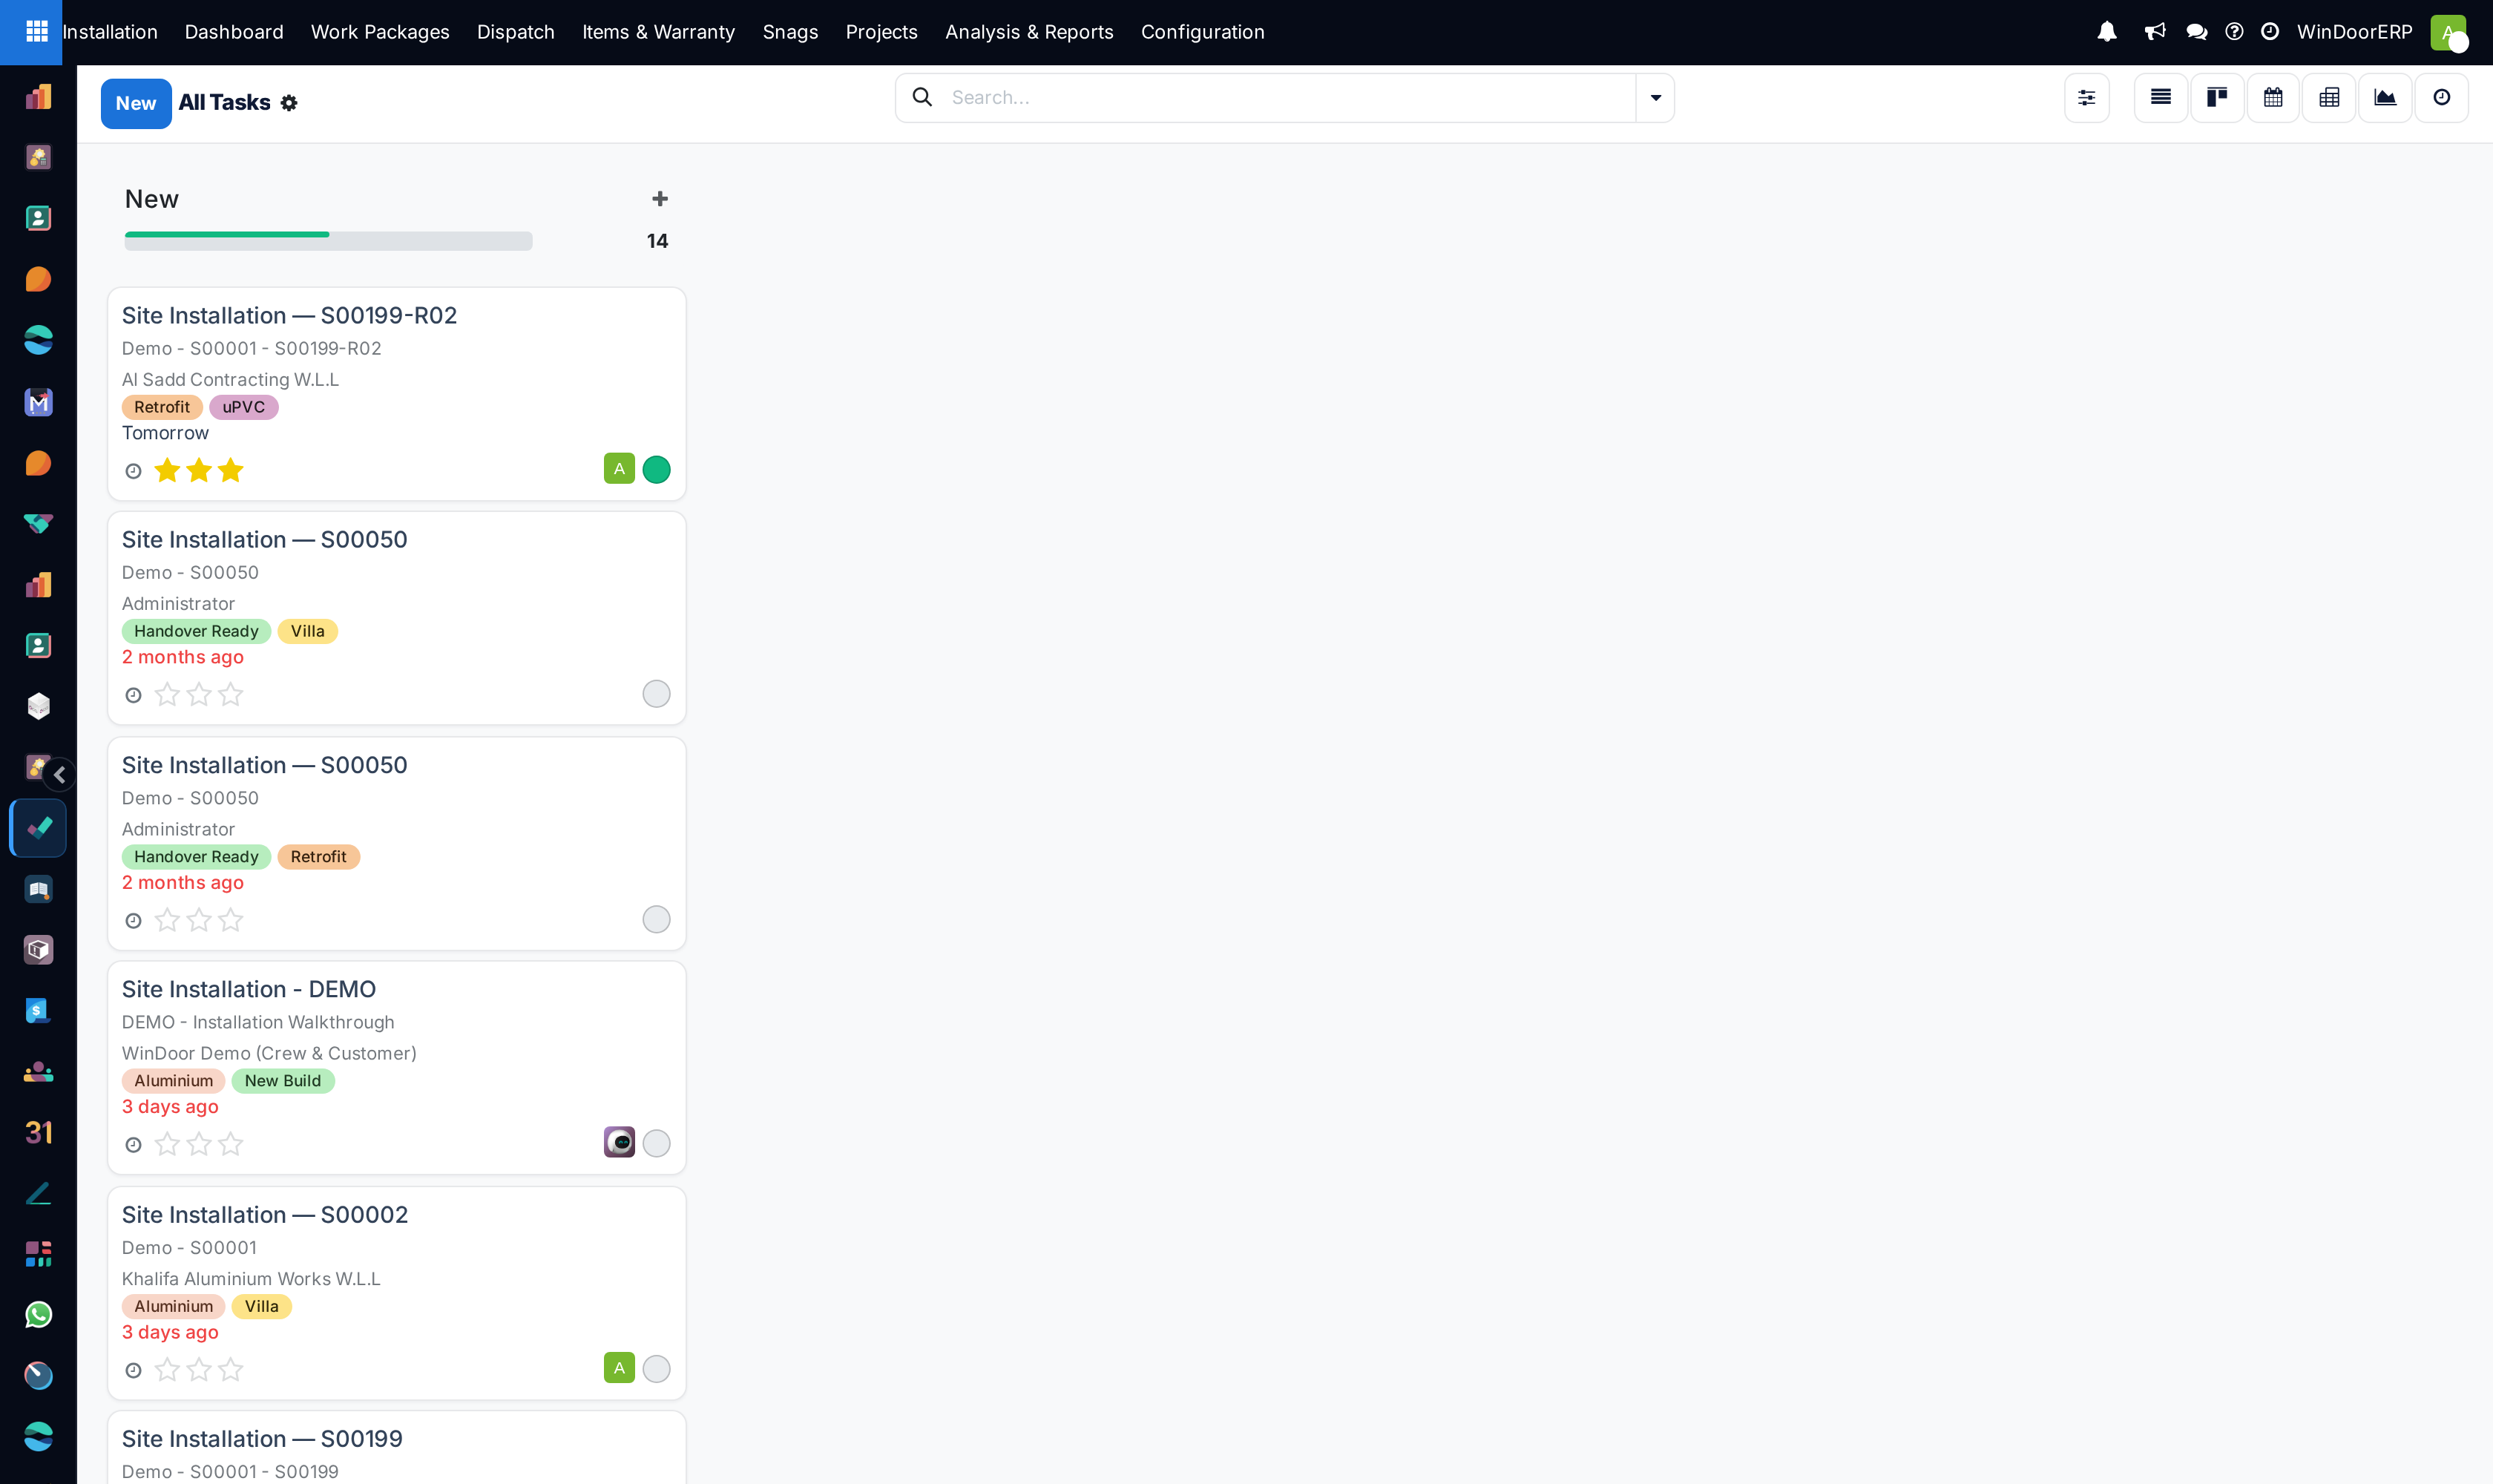Toggle first priority star on S00199-R02 card
The width and height of the screenshot is (2493, 1484).
(168, 470)
